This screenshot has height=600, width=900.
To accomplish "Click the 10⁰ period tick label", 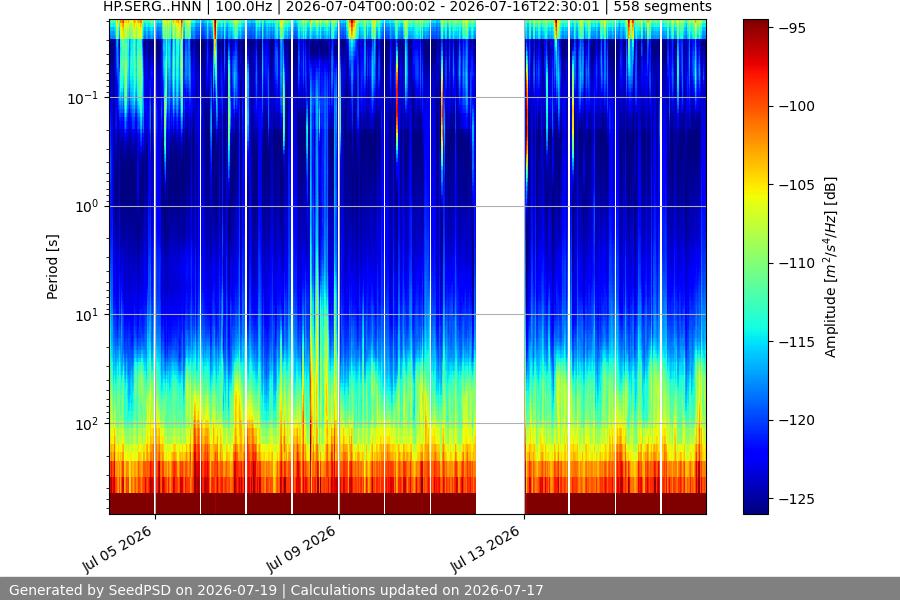I will (x=86, y=207).
